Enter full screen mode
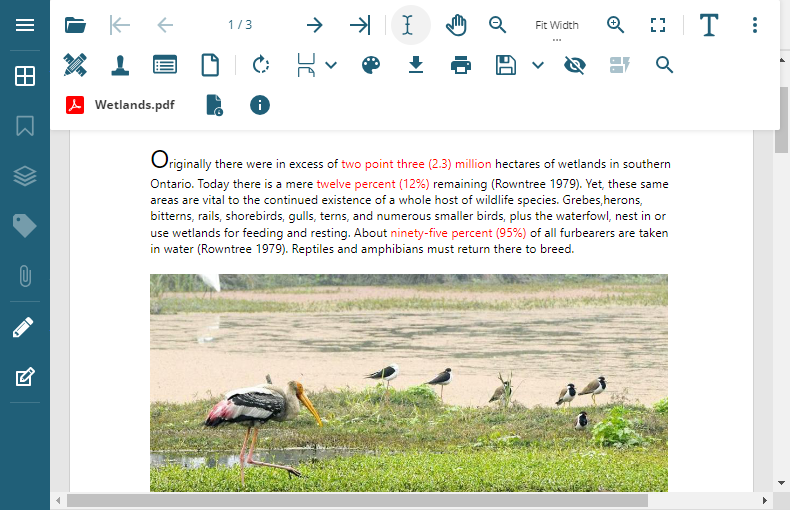The height and width of the screenshot is (526, 790). (658, 25)
